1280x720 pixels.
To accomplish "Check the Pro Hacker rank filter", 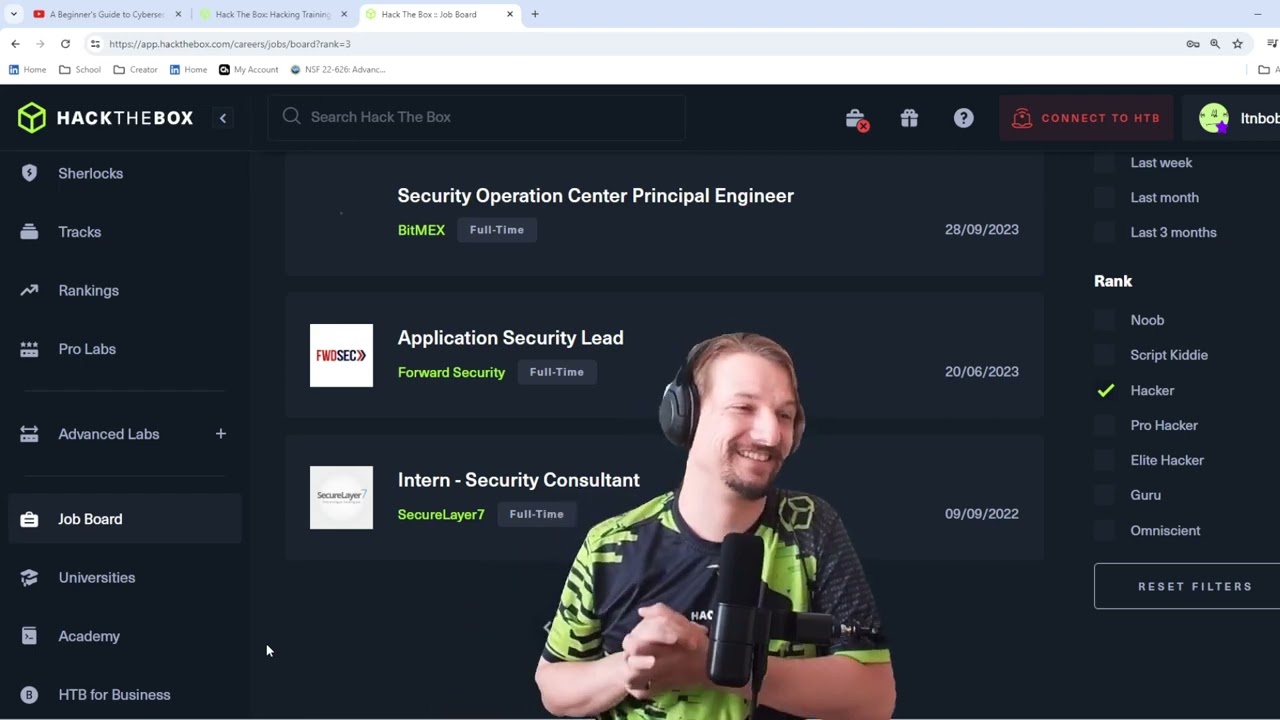I will [x=1104, y=425].
